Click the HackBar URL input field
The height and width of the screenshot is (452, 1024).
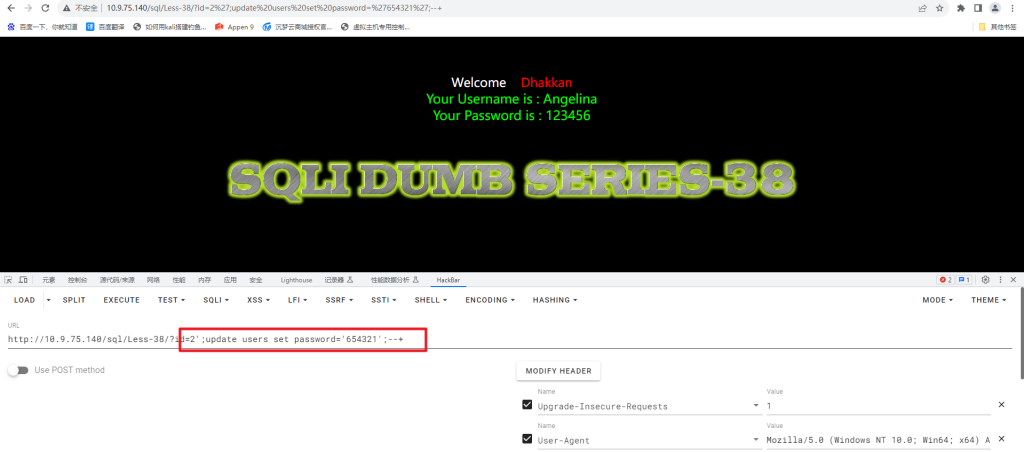pos(500,339)
